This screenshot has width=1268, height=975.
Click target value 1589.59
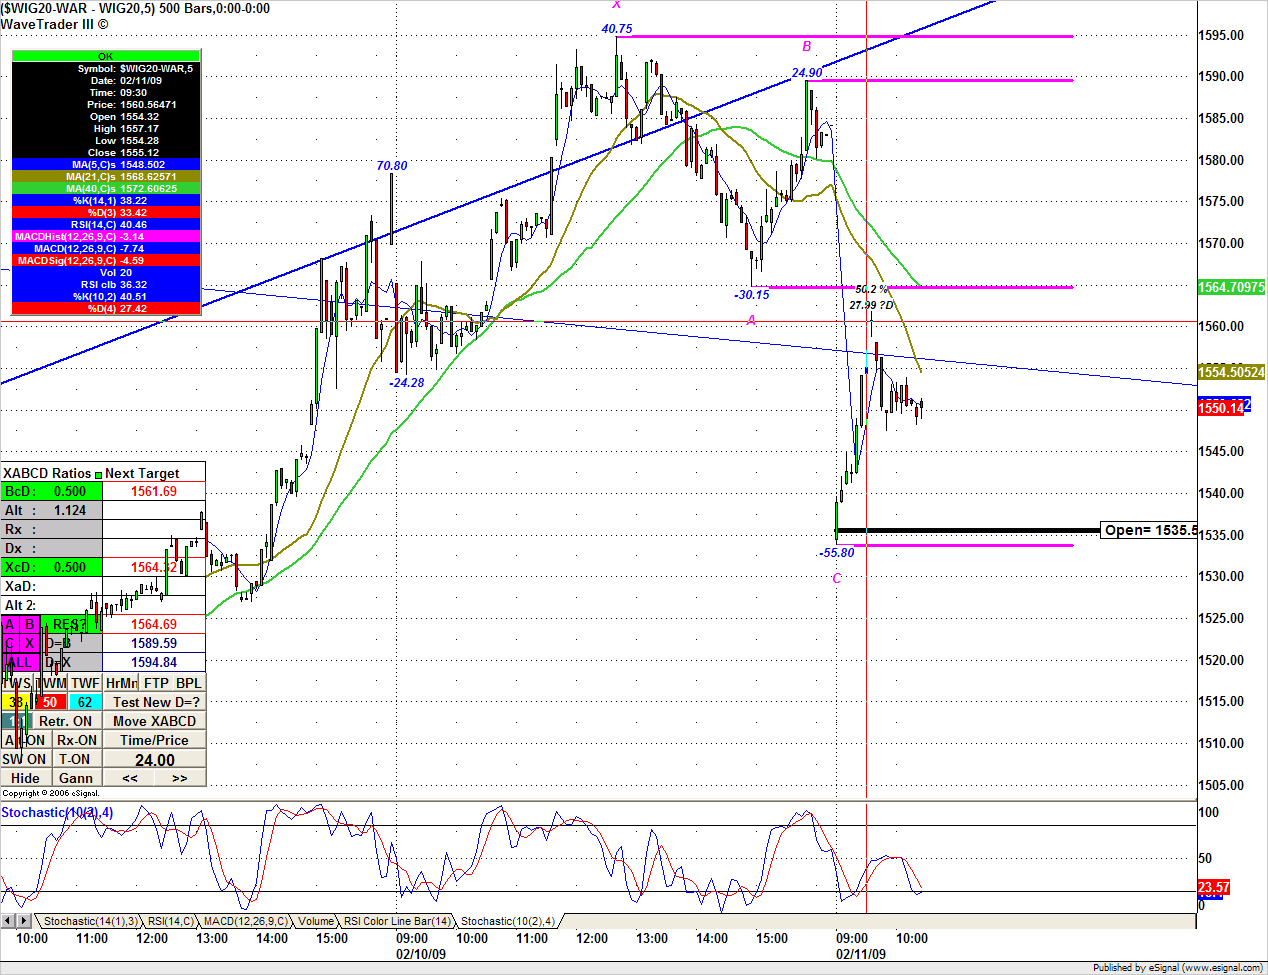coord(154,643)
